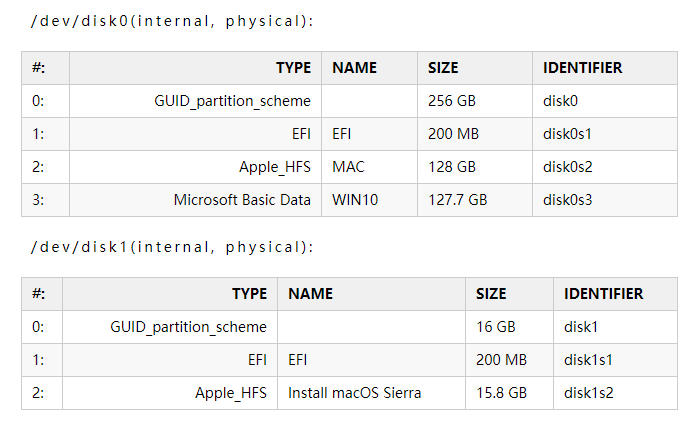
Task: Select the Install macOS Sierra name cell
Action: tap(354, 393)
